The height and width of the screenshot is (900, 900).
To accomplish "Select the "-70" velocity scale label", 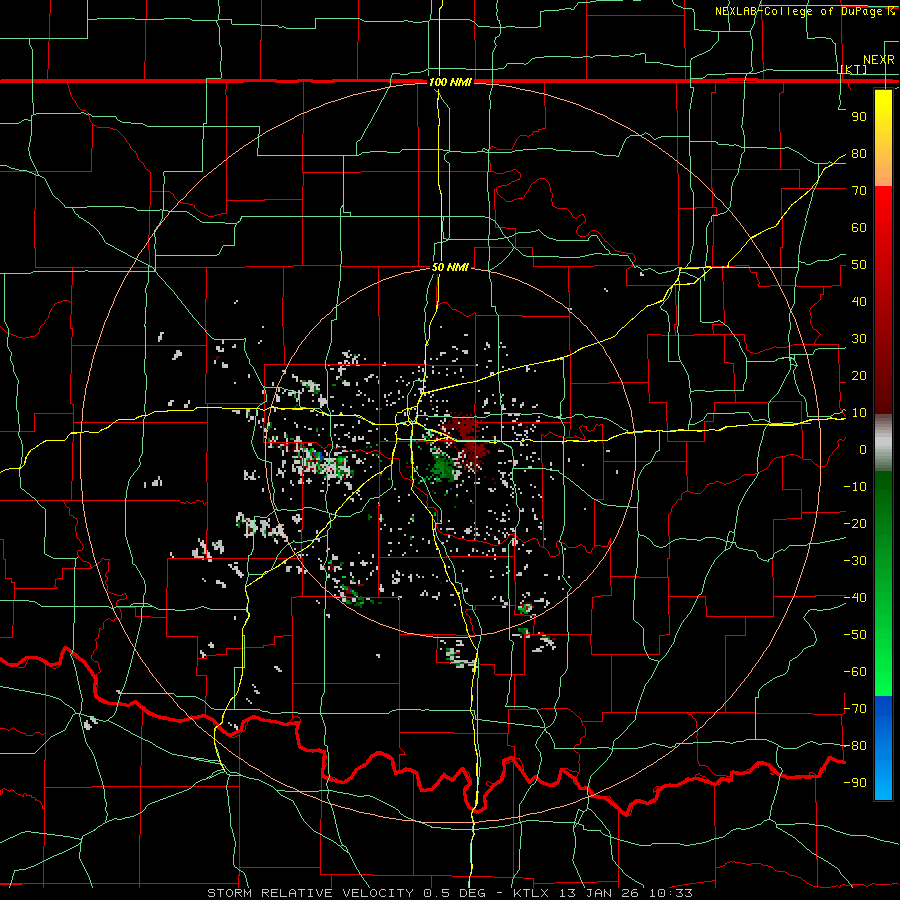I will pos(855,709).
